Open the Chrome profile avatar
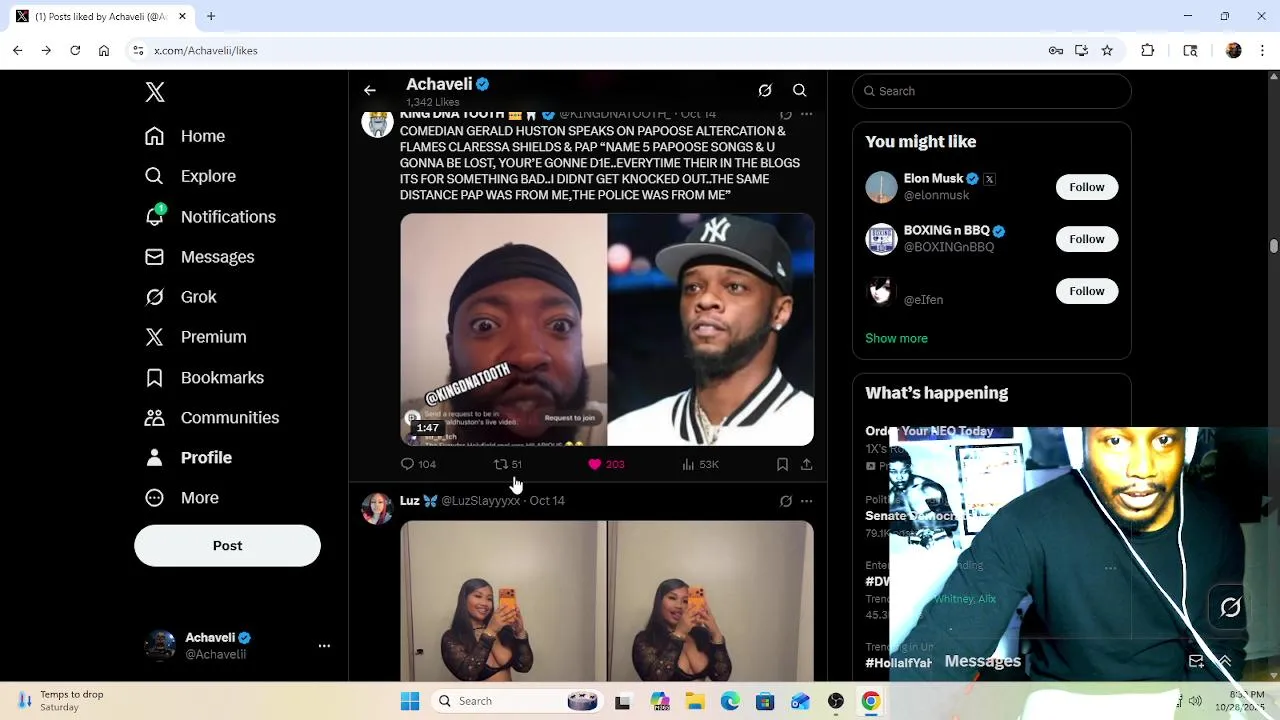This screenshot has width=1280, height=720. coord(1234,50)
